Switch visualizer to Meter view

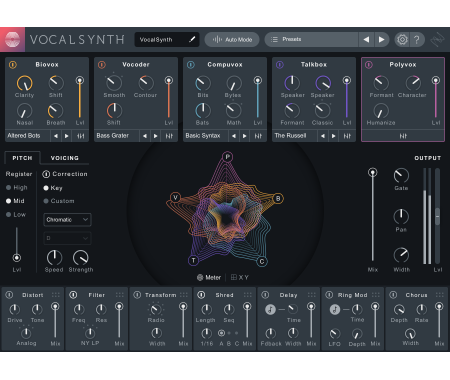[209, 277]
